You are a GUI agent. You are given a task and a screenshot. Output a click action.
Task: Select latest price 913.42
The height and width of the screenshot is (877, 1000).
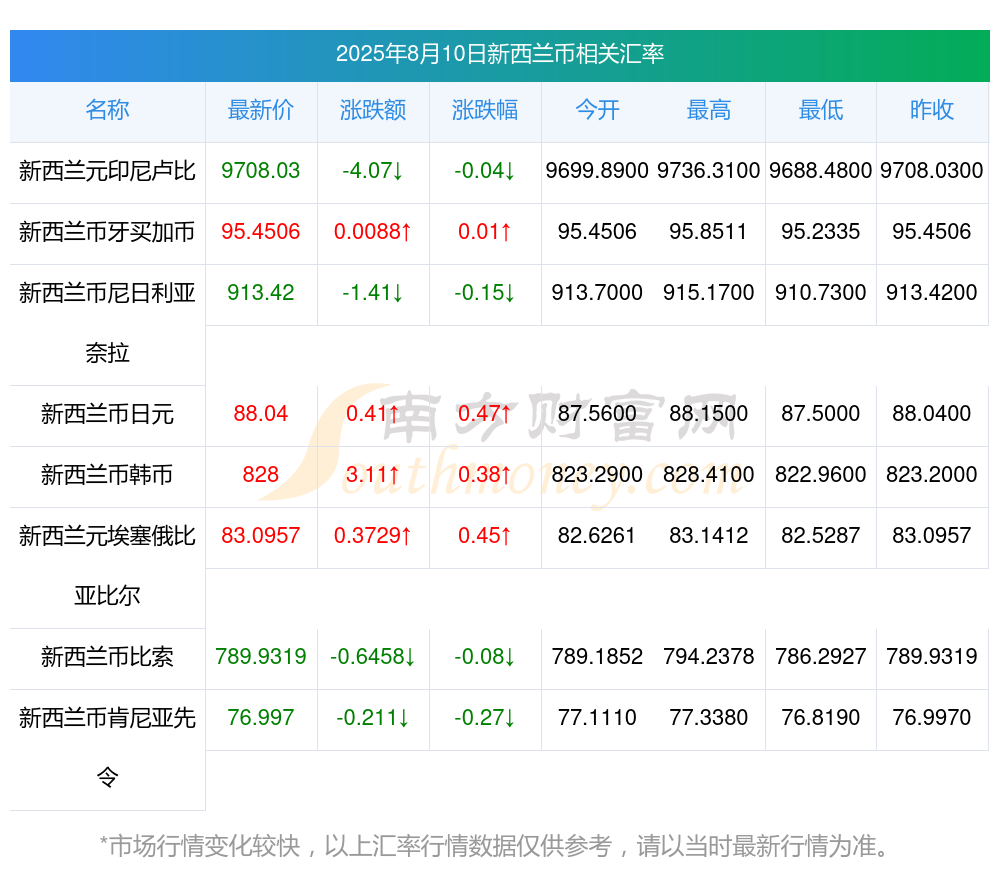pyautogui.click(x=261, y=293)
